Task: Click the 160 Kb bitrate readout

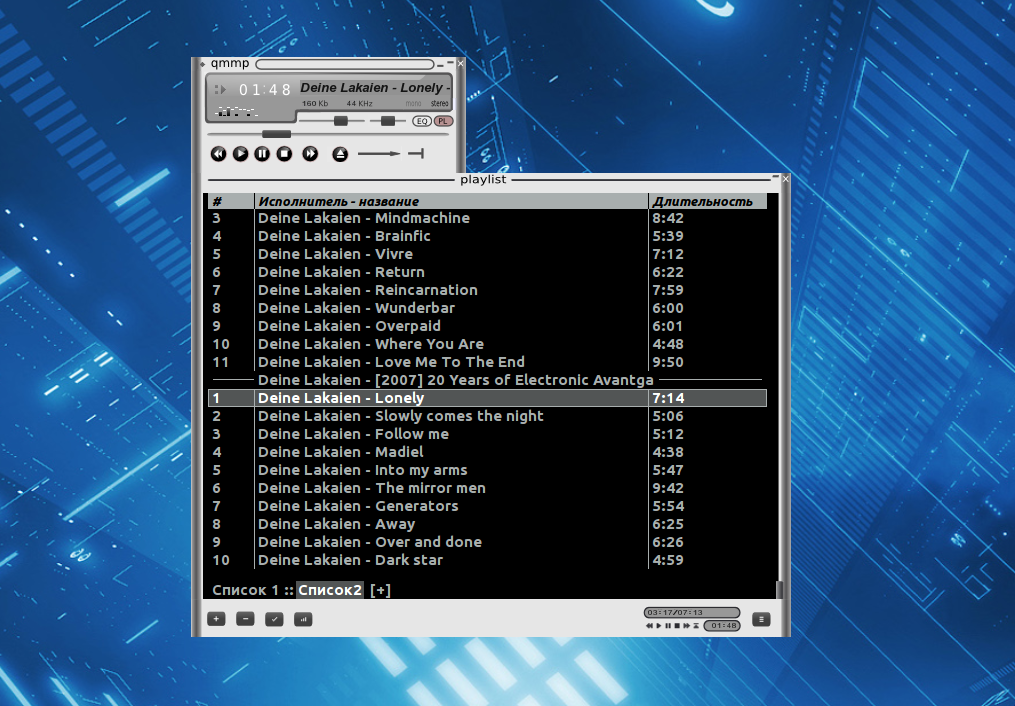Action: 315,104
